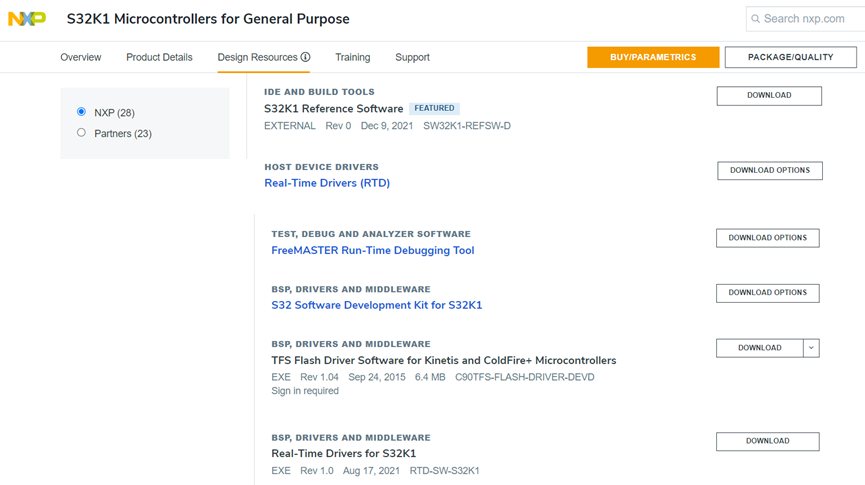Go to the Training tab
This screenshot has width=865, height=485.
click(352, 57)
